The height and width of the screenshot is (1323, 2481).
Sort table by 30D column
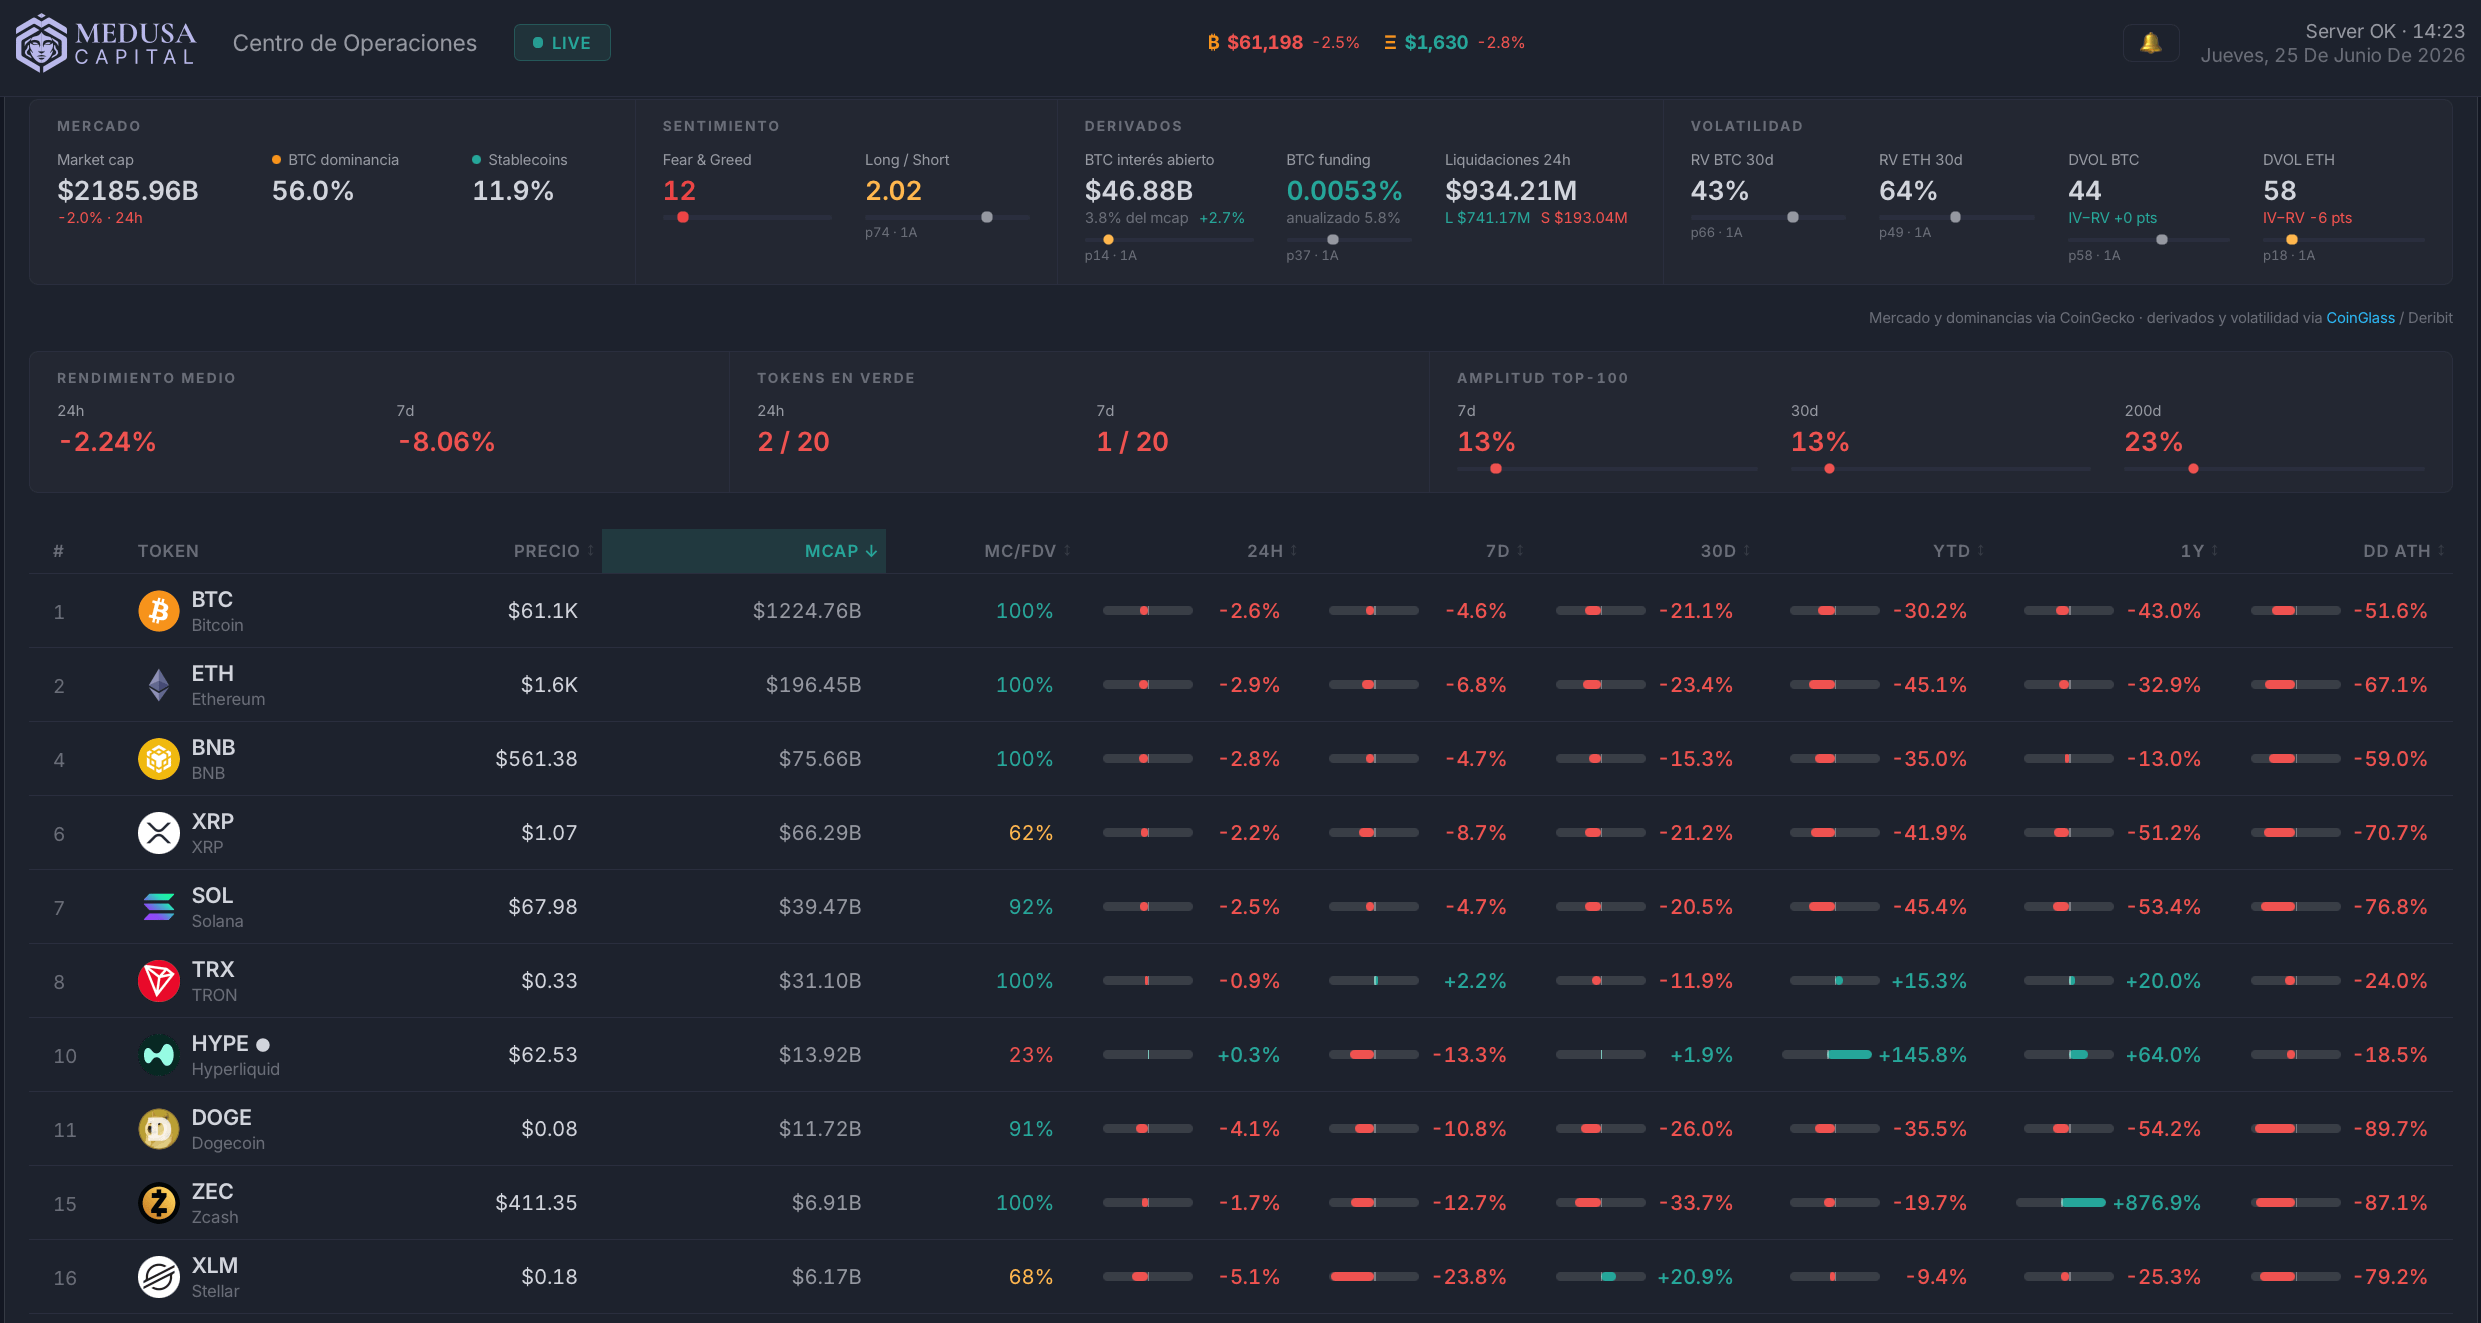pos(1725,551)
